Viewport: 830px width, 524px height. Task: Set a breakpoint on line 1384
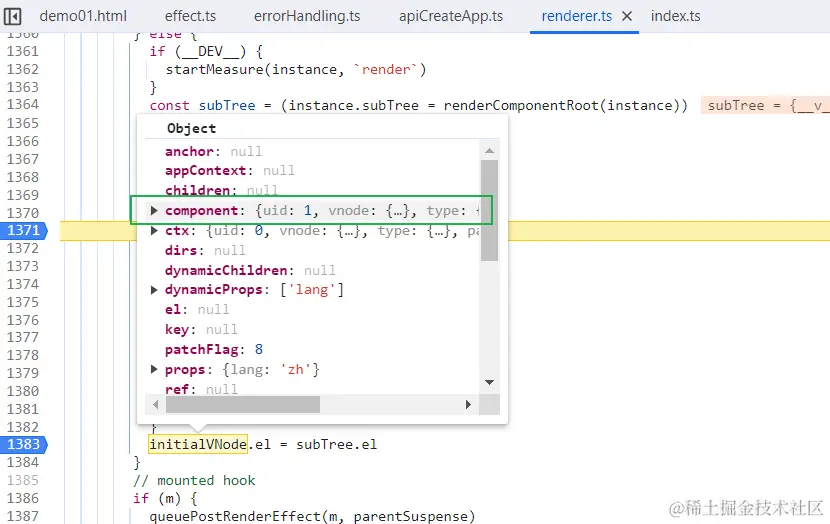23,463
